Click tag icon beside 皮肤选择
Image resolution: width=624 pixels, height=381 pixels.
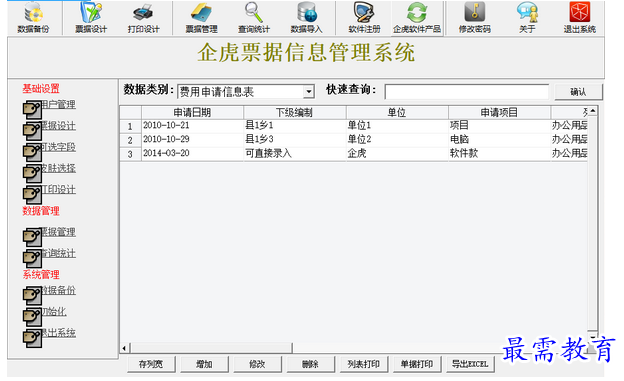[x=32, y=173]
